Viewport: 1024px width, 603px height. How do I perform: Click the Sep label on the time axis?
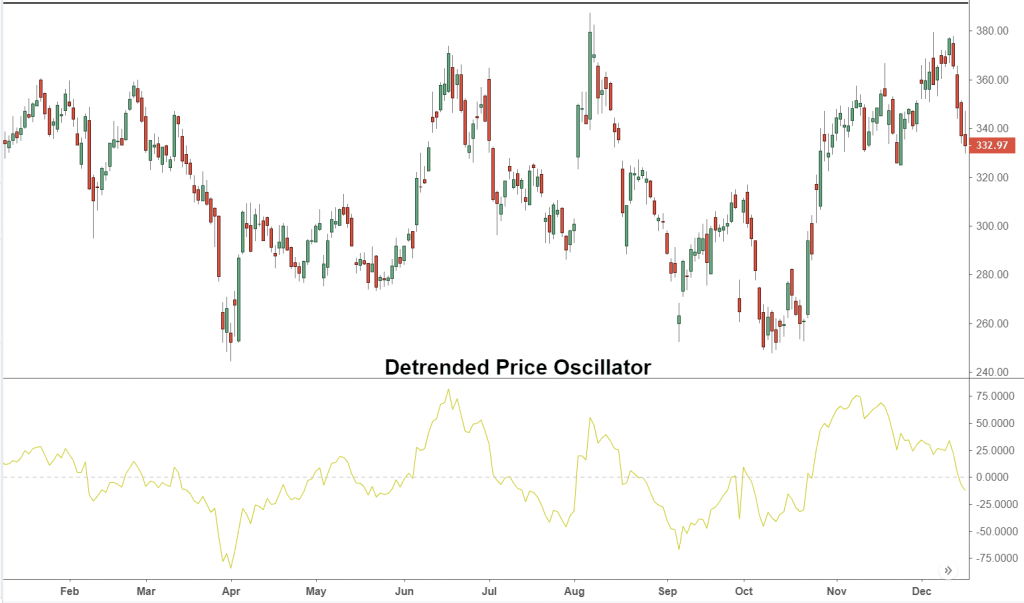(x=667, y=591)
